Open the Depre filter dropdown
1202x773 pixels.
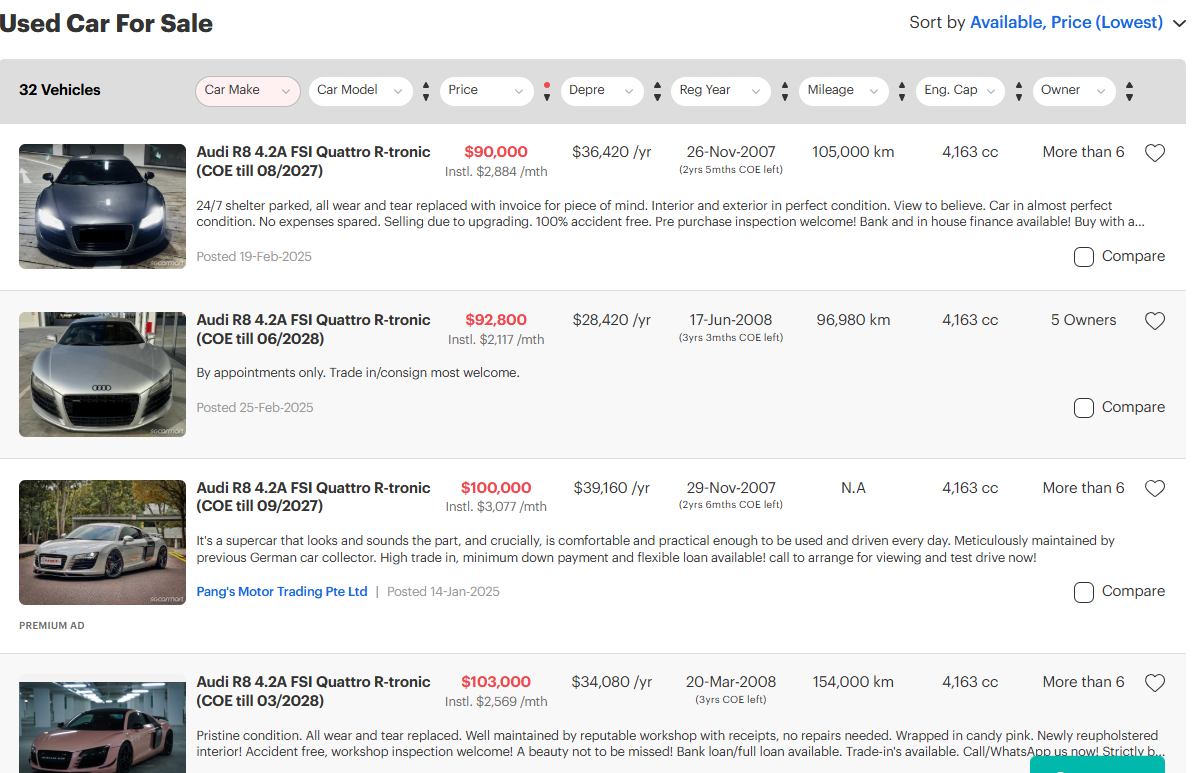tap(602, 91)
